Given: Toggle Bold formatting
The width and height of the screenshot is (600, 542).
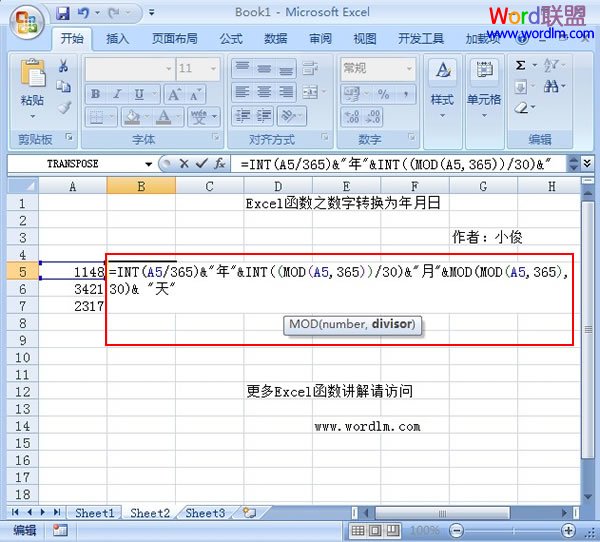Looking at the screenshot, I should [x=96, y=94].
